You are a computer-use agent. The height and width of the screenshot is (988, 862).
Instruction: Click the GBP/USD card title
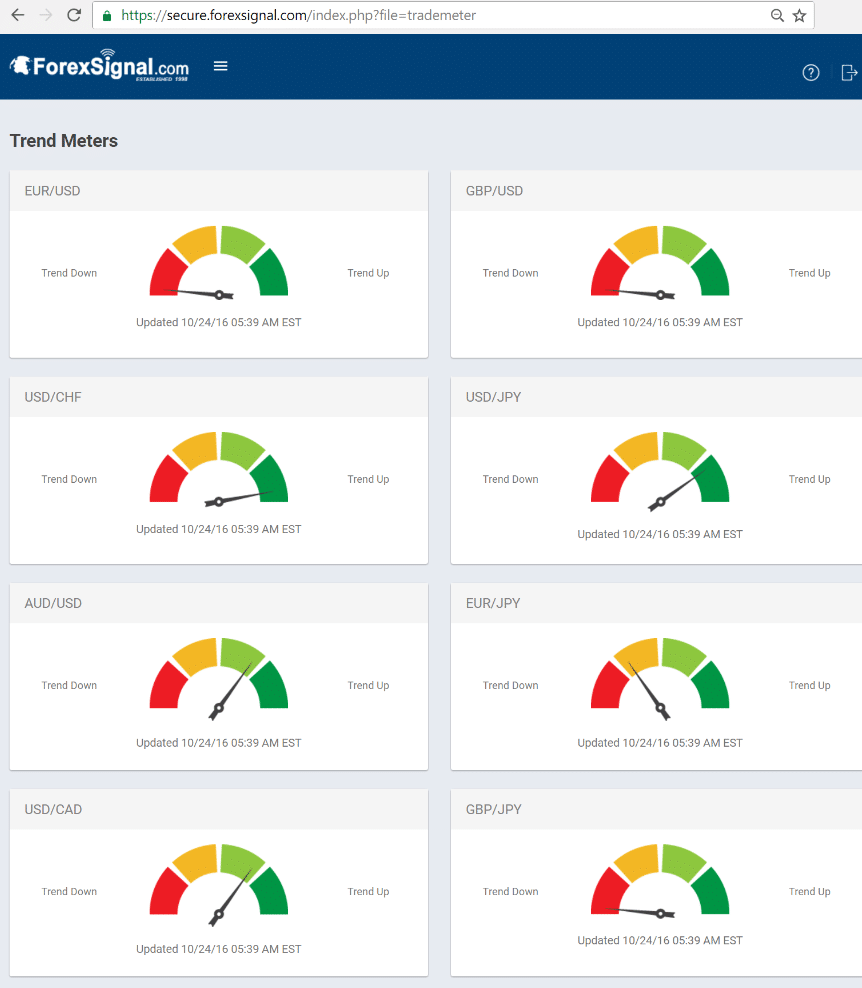coord(494,191)
